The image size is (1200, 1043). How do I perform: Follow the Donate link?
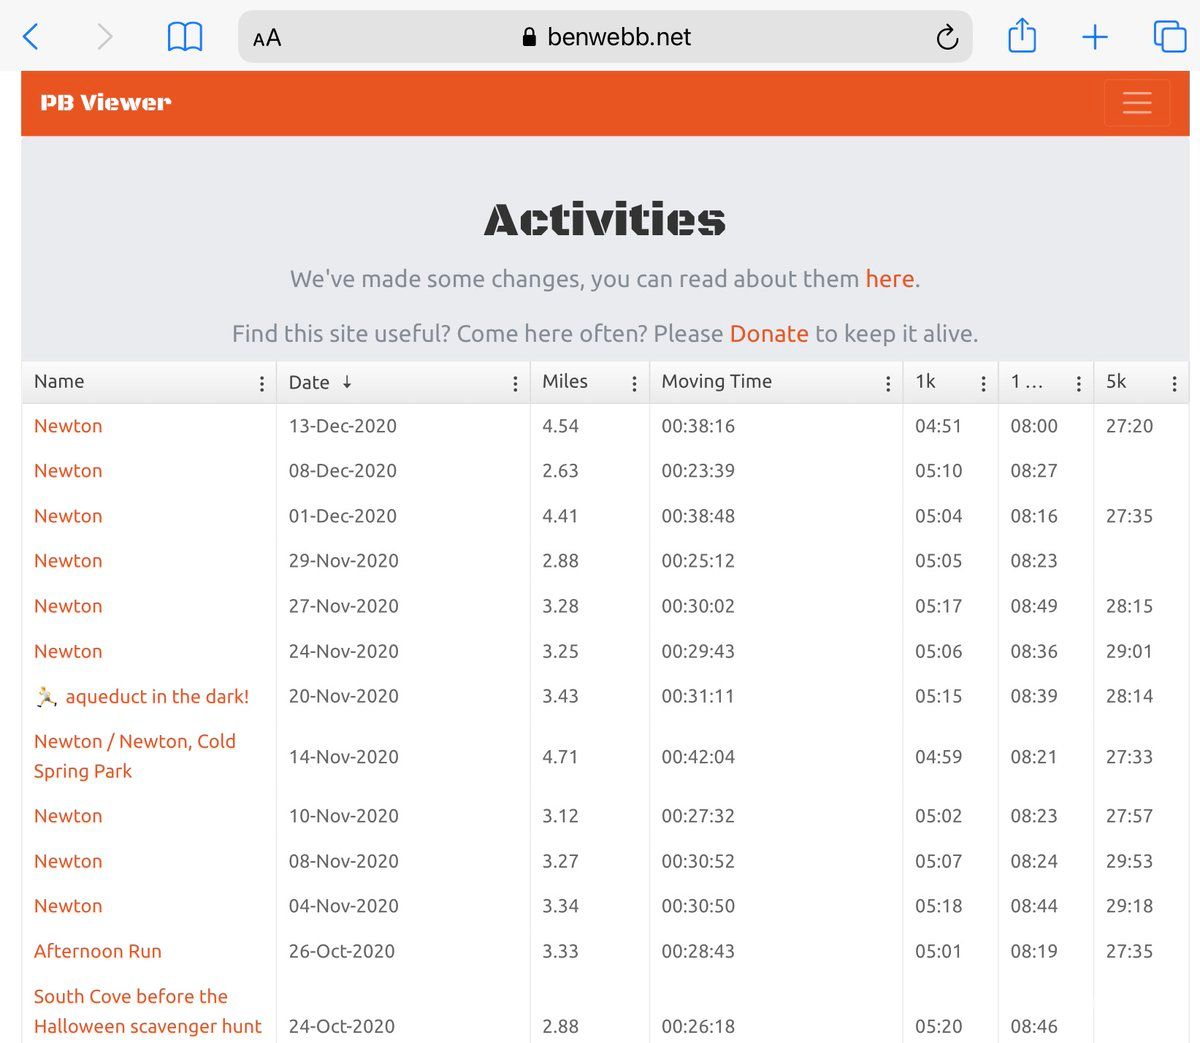pyautogui.click(x=768, y=334)
